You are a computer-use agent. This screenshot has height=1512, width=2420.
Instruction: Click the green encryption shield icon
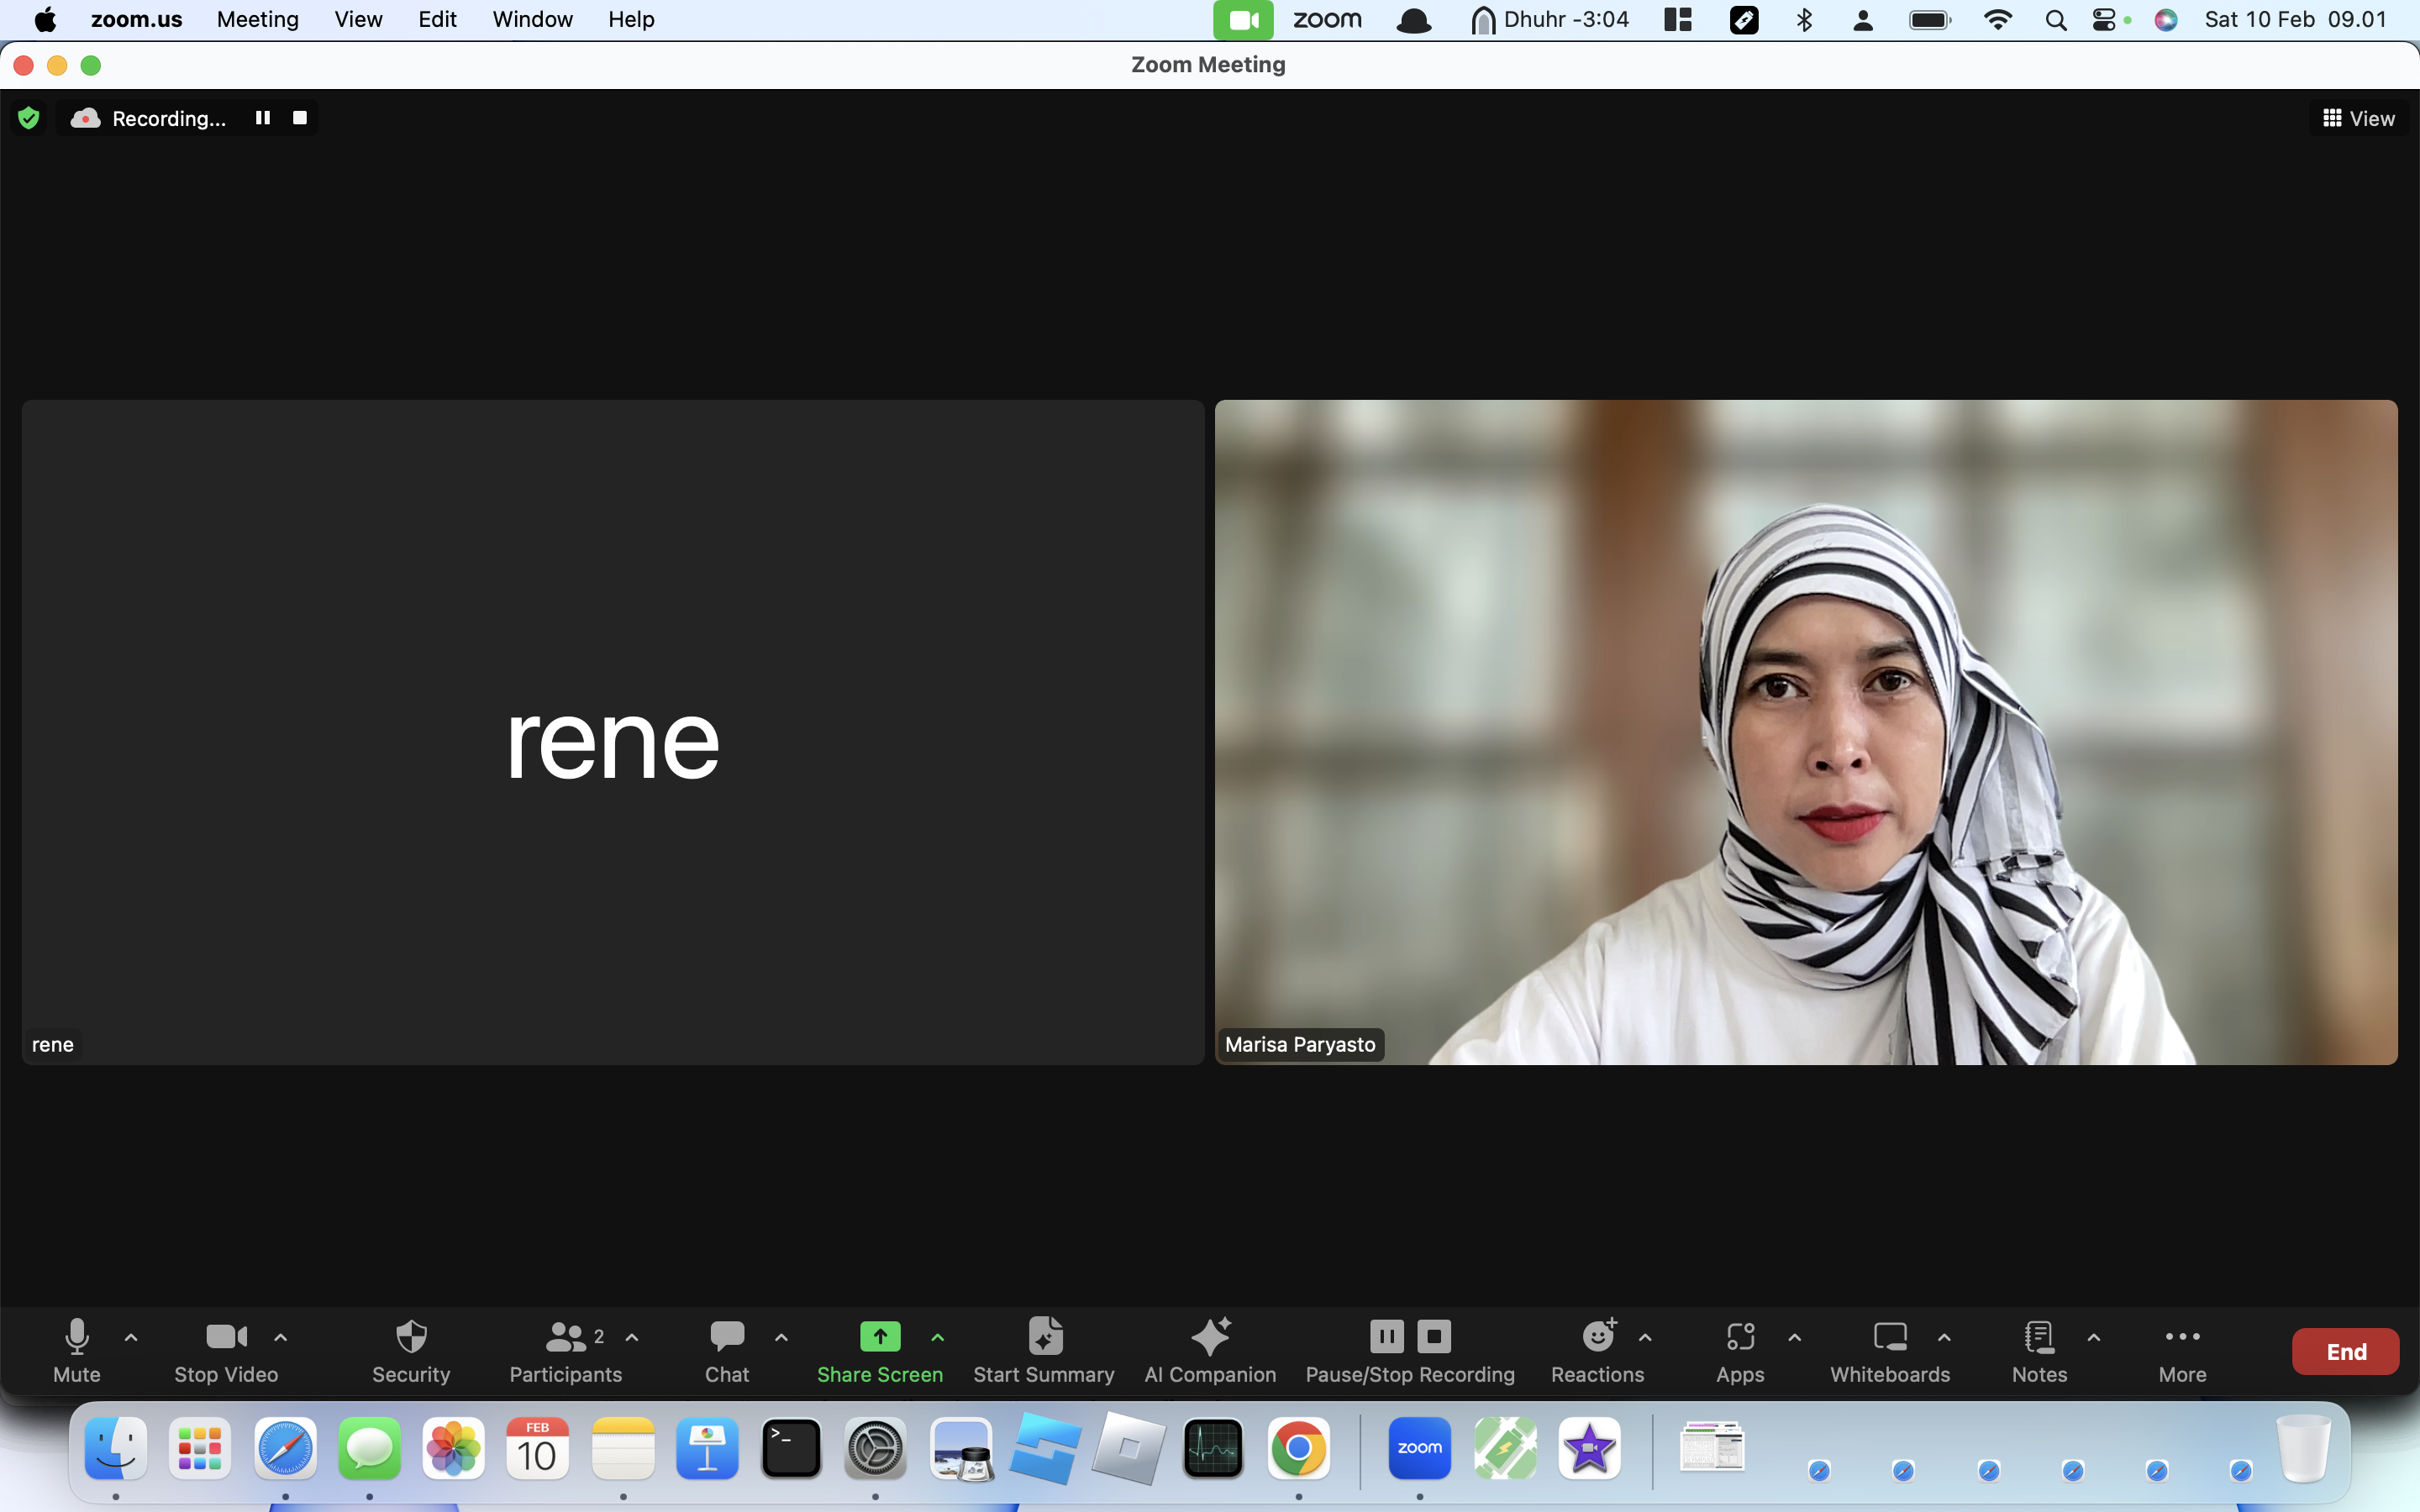[29, 118]
